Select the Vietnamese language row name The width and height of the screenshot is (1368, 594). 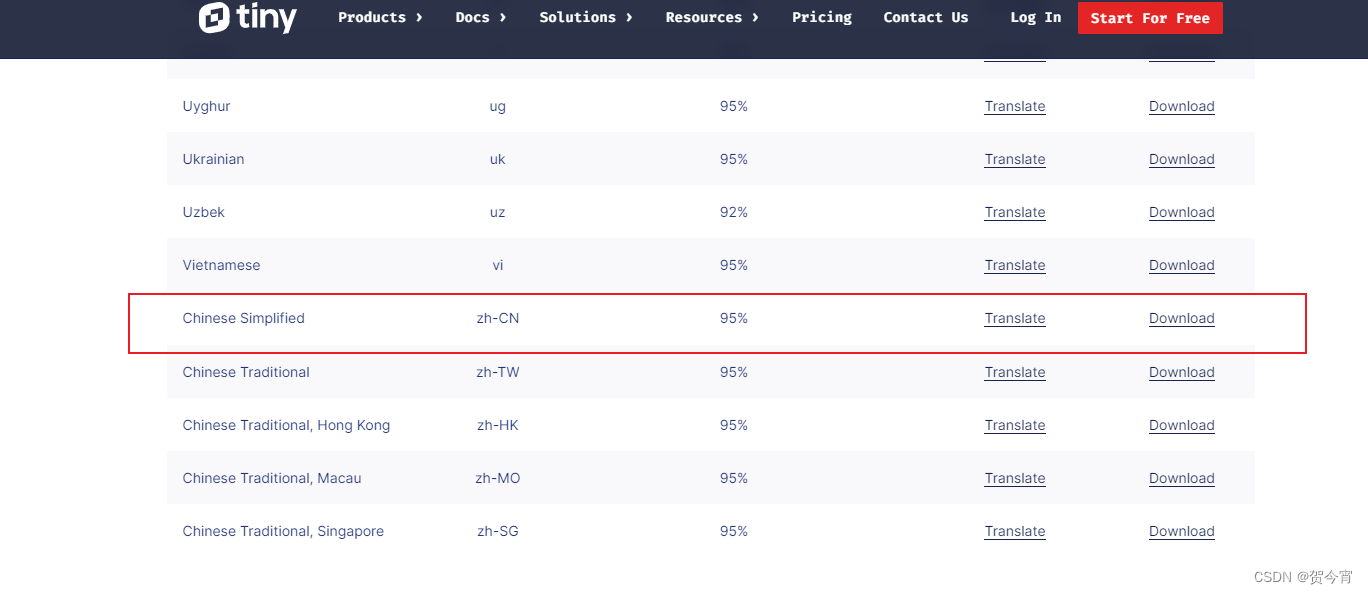[221, 265]
